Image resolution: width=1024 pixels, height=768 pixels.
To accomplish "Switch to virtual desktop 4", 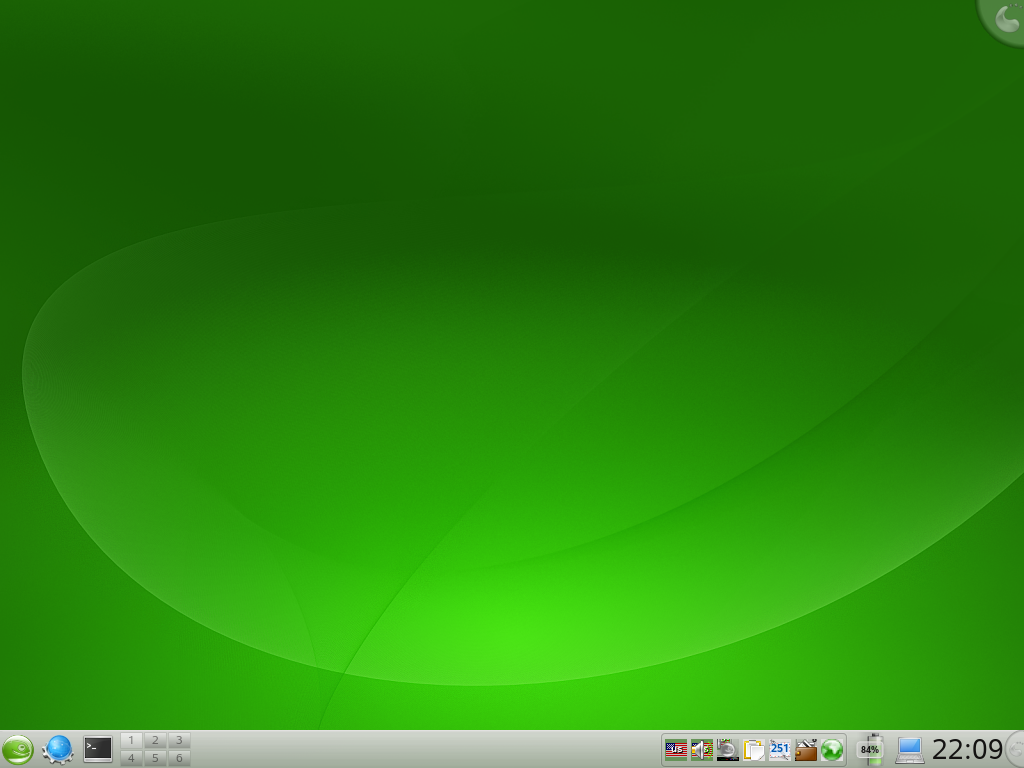I will click(x=131, y=758).
